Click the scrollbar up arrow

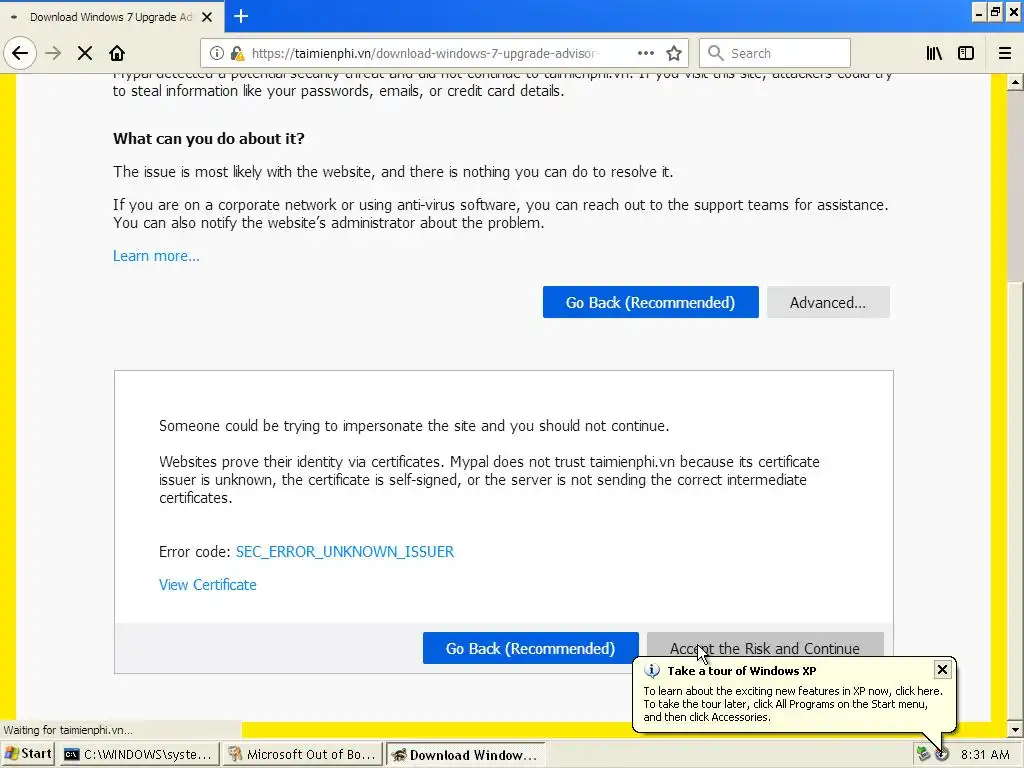tap(1015, 82)
